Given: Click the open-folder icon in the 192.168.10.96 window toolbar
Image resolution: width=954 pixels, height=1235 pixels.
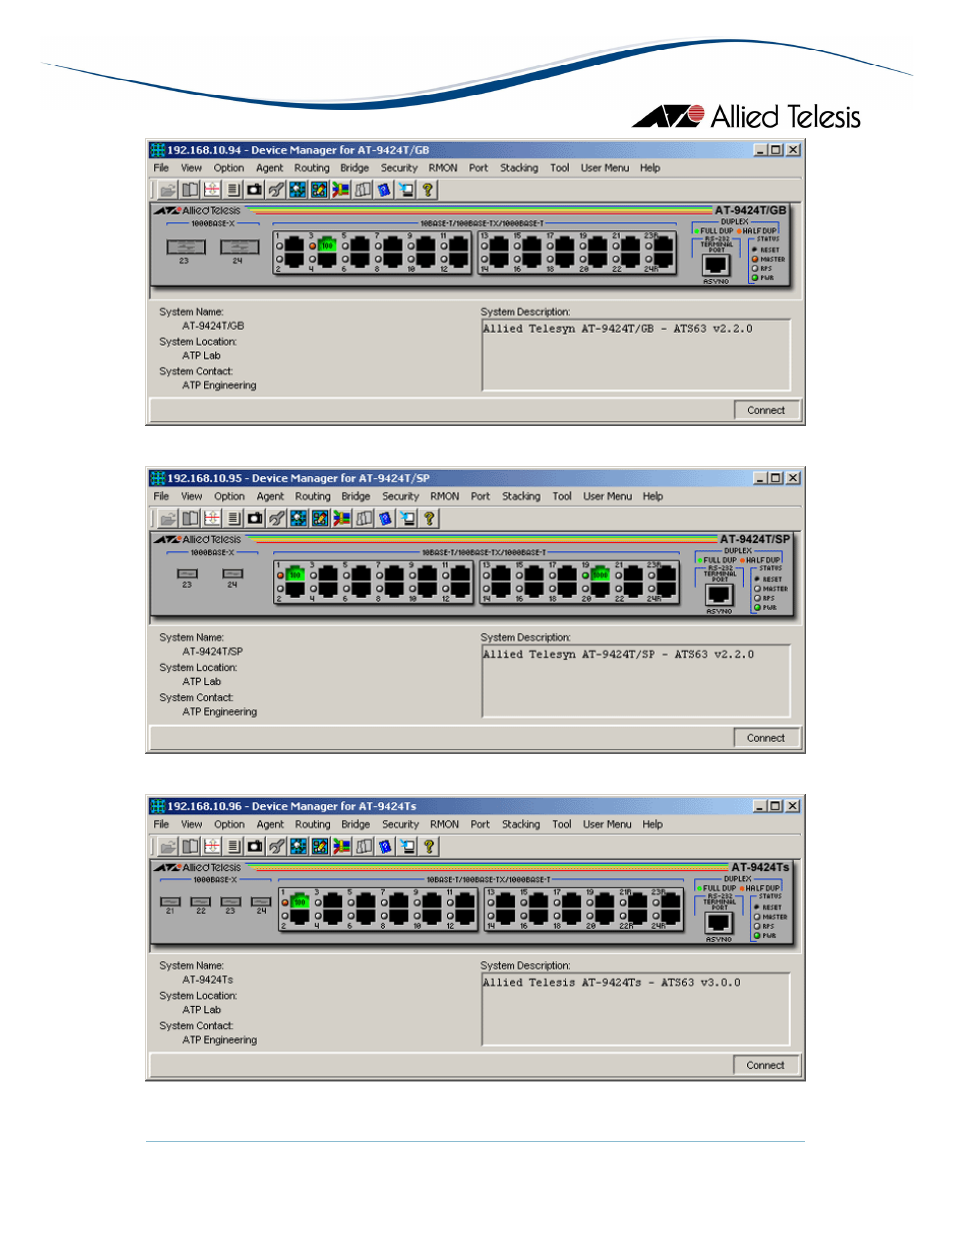Looking at the screenshot, I should [x=168, y=846].
